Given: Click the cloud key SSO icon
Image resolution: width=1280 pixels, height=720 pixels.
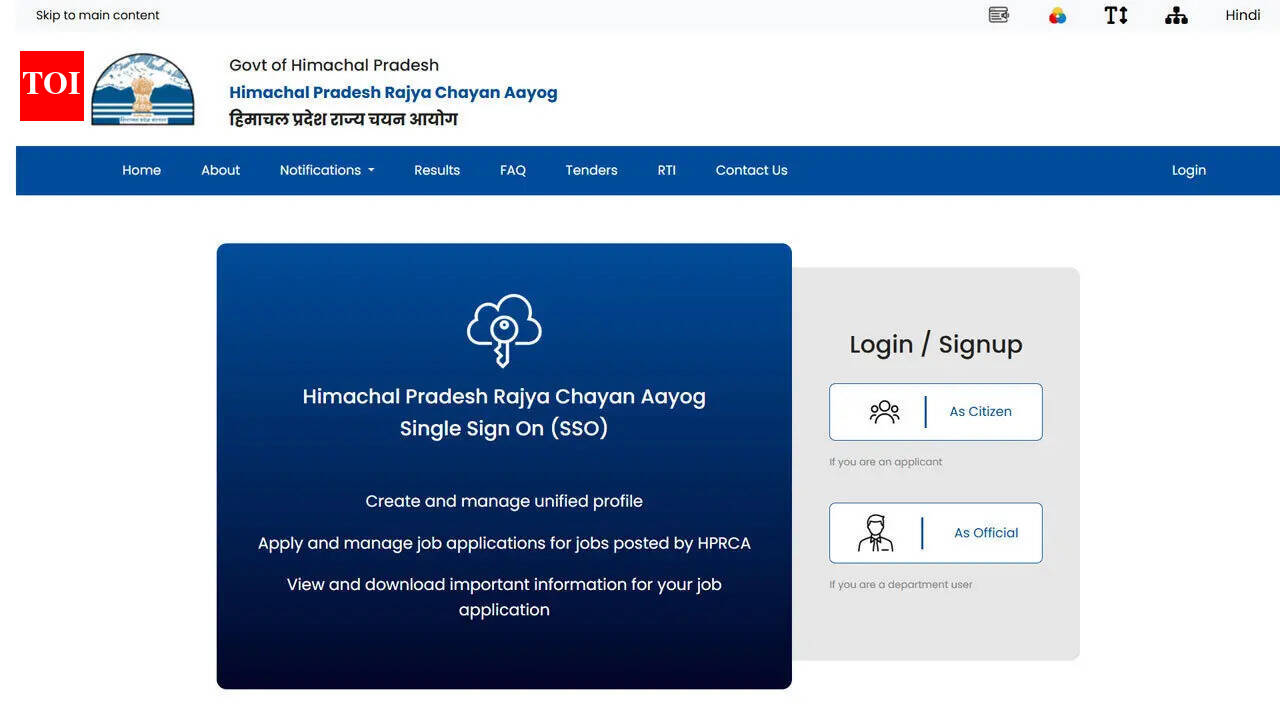Looking at the screenshot, I should pos(504,330).
